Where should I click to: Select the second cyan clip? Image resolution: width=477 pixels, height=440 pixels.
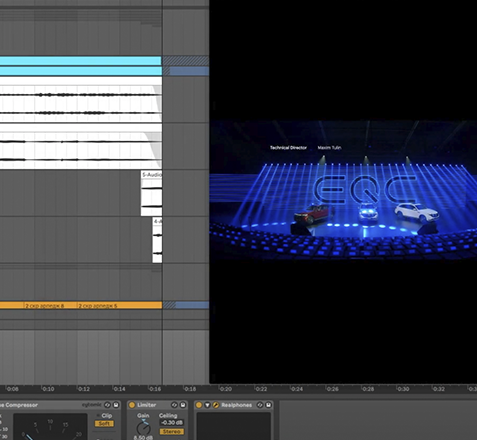point(81,71)
